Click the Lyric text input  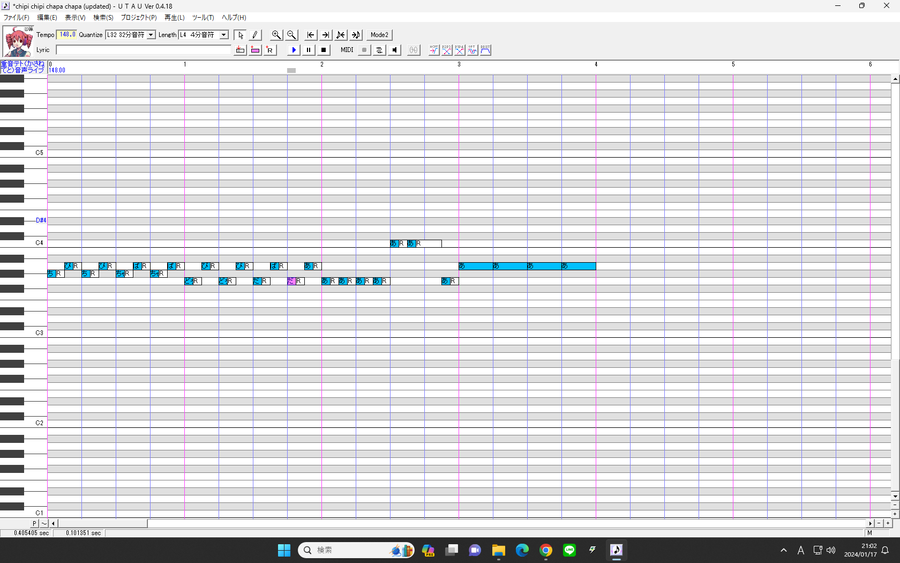click(143, 50)
